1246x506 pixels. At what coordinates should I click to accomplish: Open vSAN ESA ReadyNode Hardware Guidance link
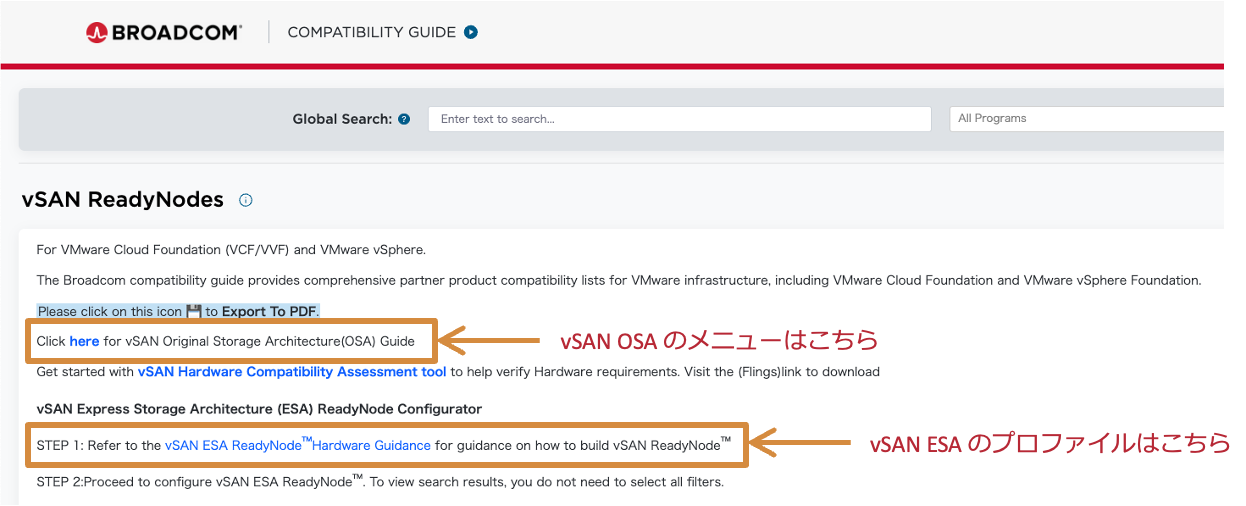tap(298, 446)
